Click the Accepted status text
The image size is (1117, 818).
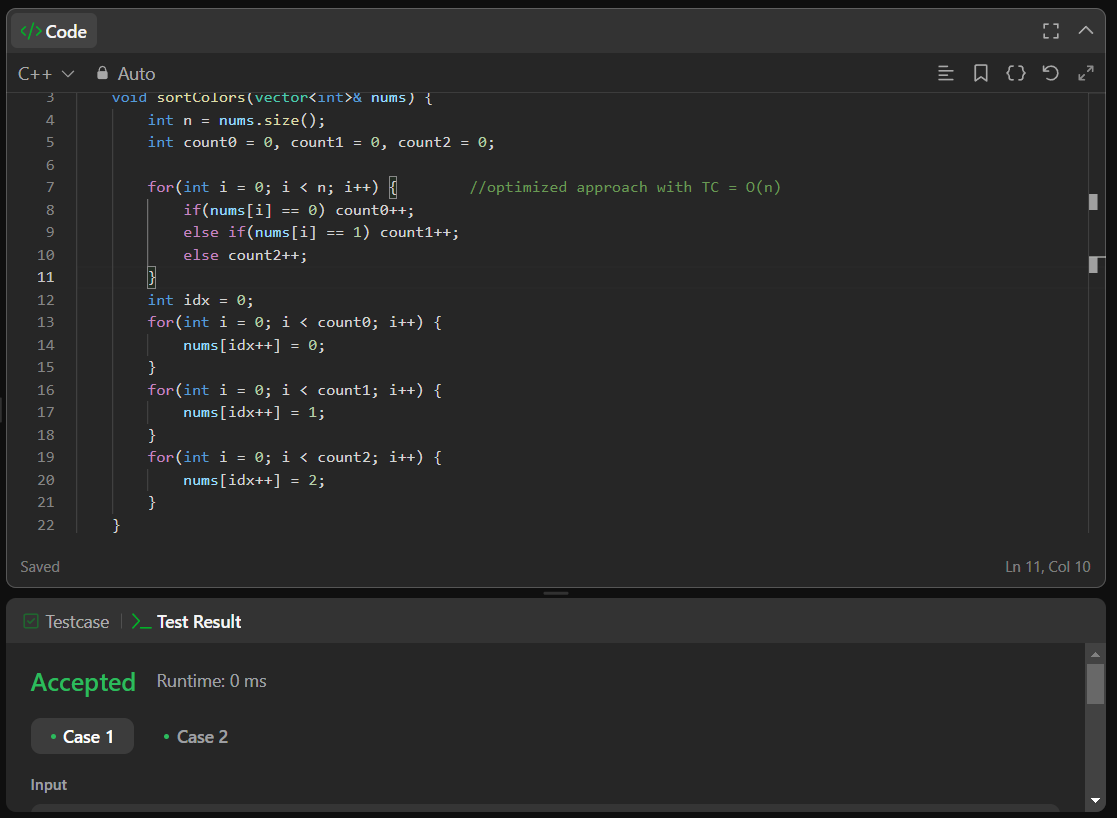[x=83, y=683]
